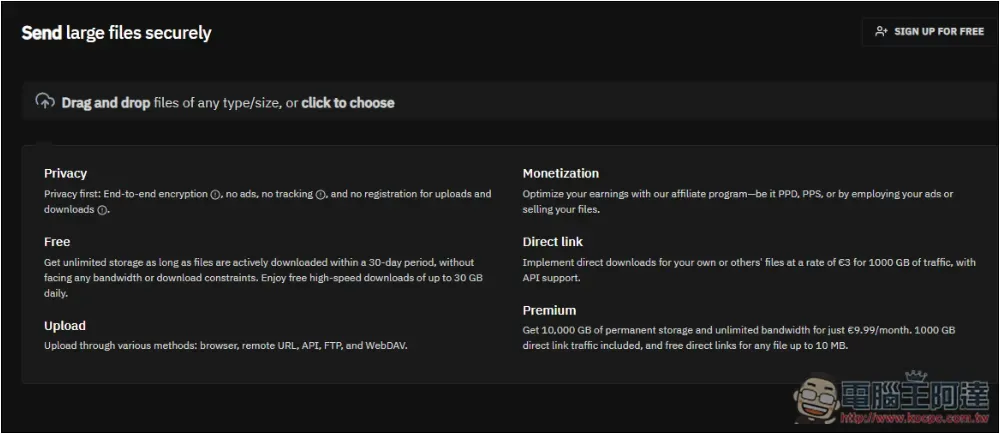Image resolution: width=1000 pixels, height=434 pixels.
Task: Select the Direct link heading
Action: tap(552, 242)
